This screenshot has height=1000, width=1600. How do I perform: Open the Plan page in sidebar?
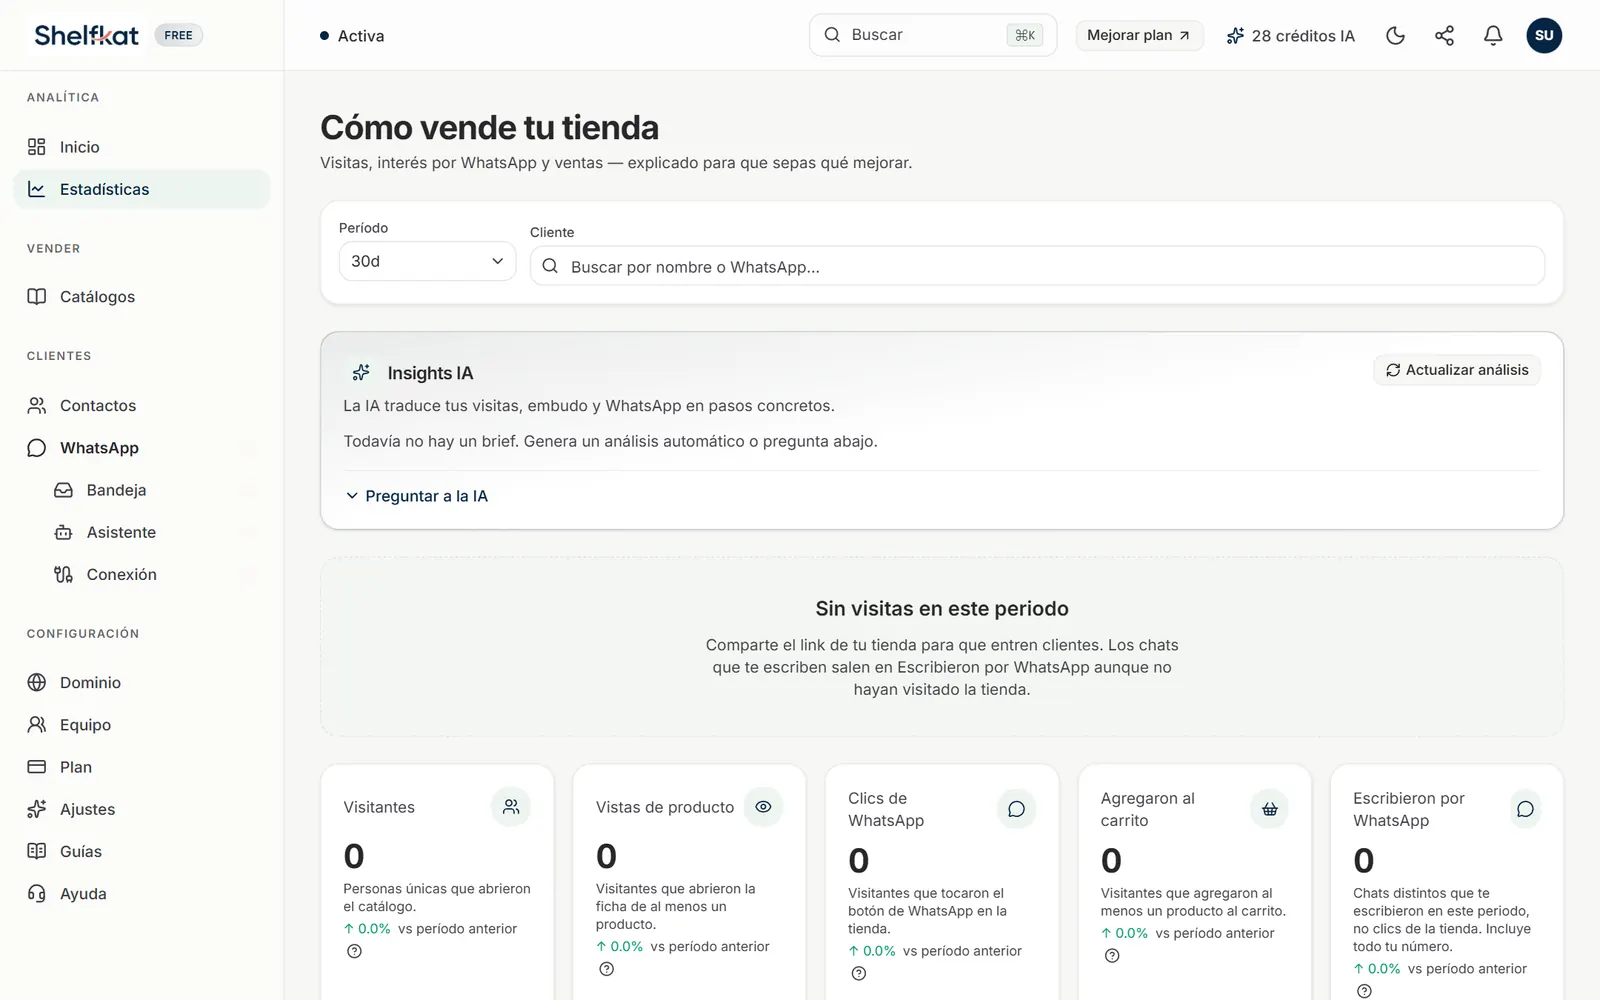coord(142,767)
